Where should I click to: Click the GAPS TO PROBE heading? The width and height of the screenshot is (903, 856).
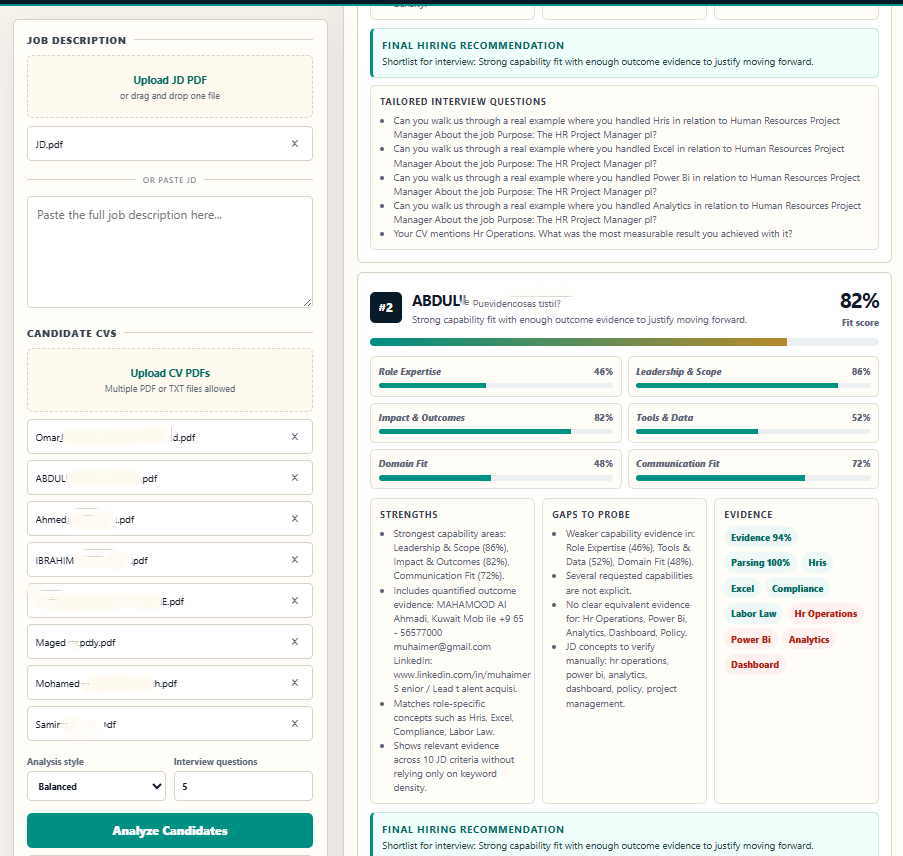tap(591, 514)
